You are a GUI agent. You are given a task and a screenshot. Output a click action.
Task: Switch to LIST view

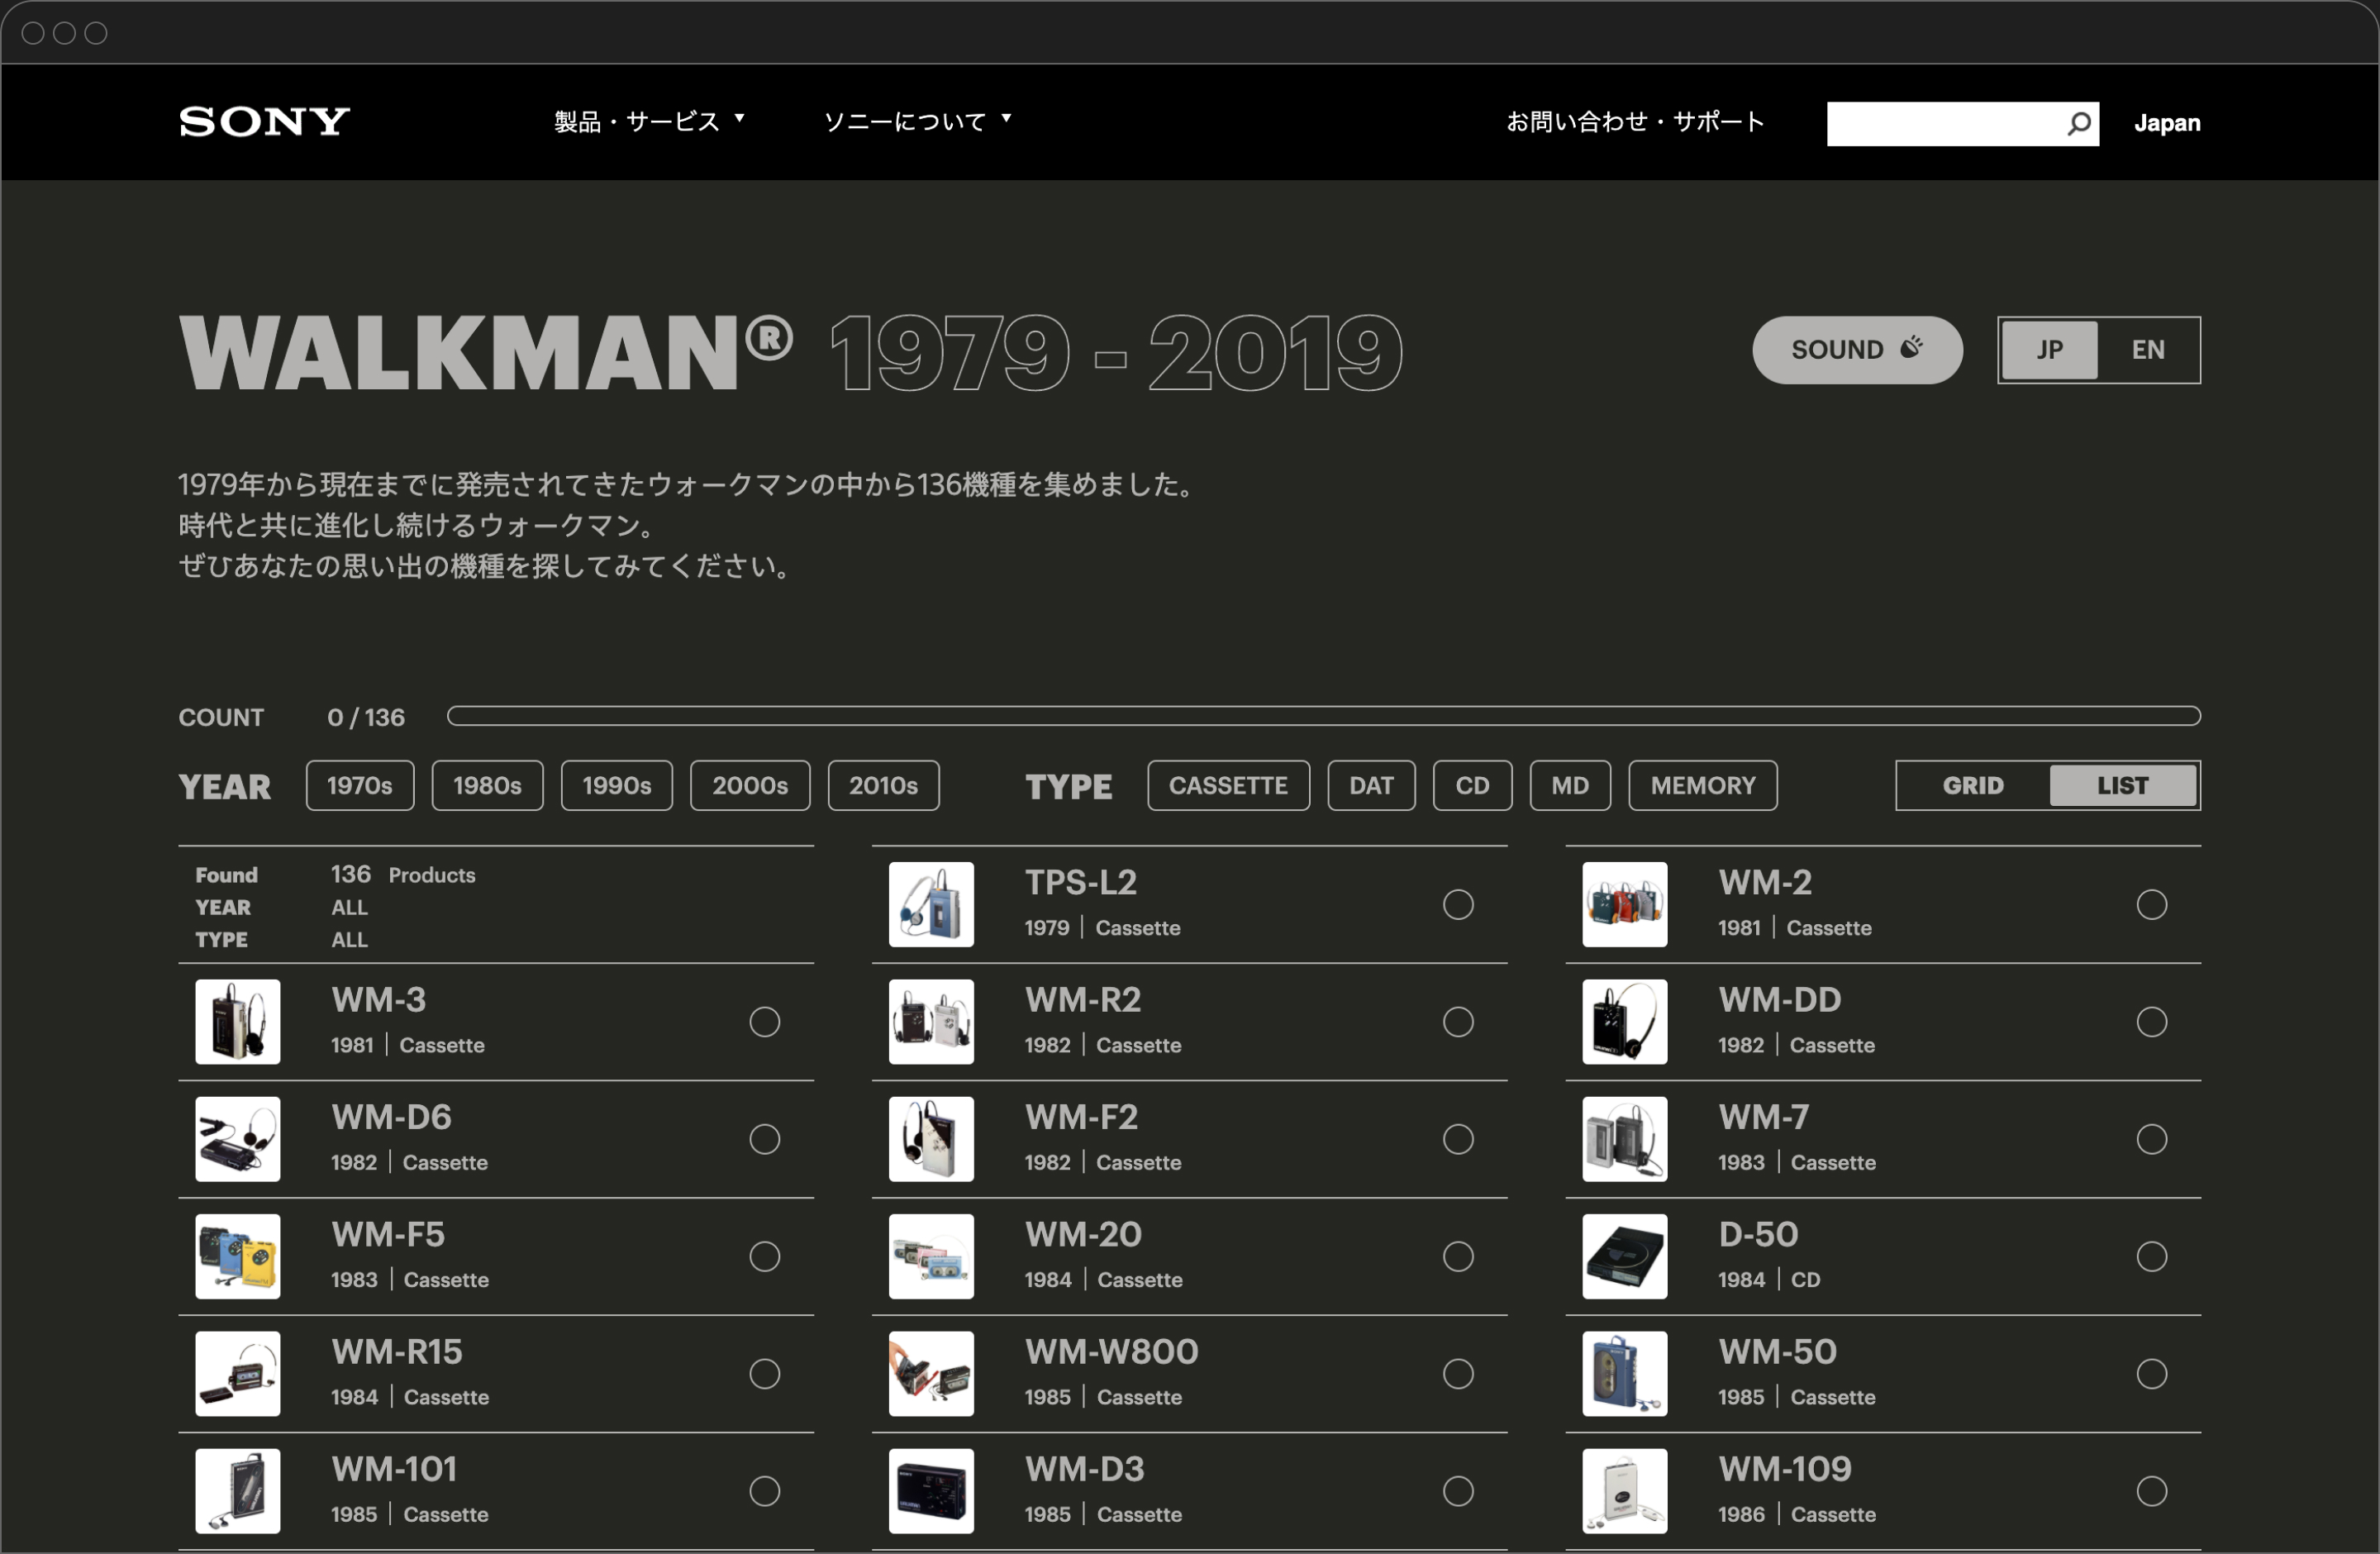tap(2122, 786)
